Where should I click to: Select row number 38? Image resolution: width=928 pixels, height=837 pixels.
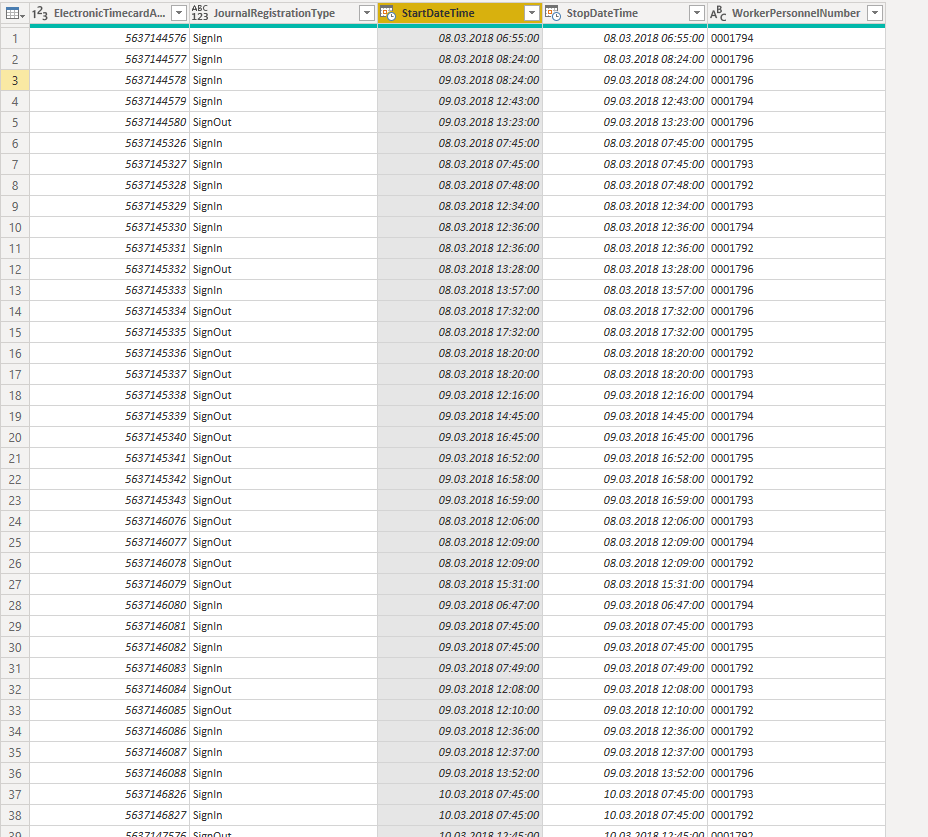pyautogui.click(x=15, y=816)
